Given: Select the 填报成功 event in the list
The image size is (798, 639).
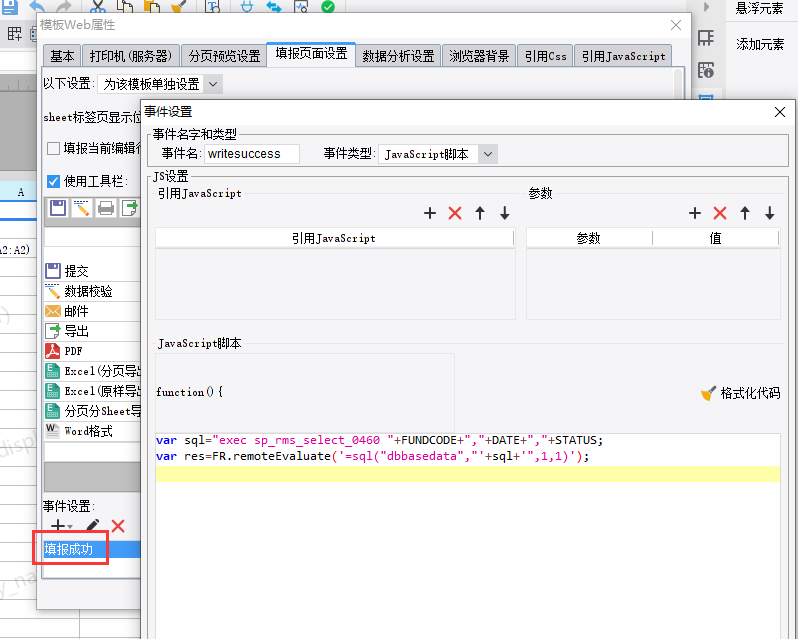Looking at the screenshot, I should coord(92,549).
